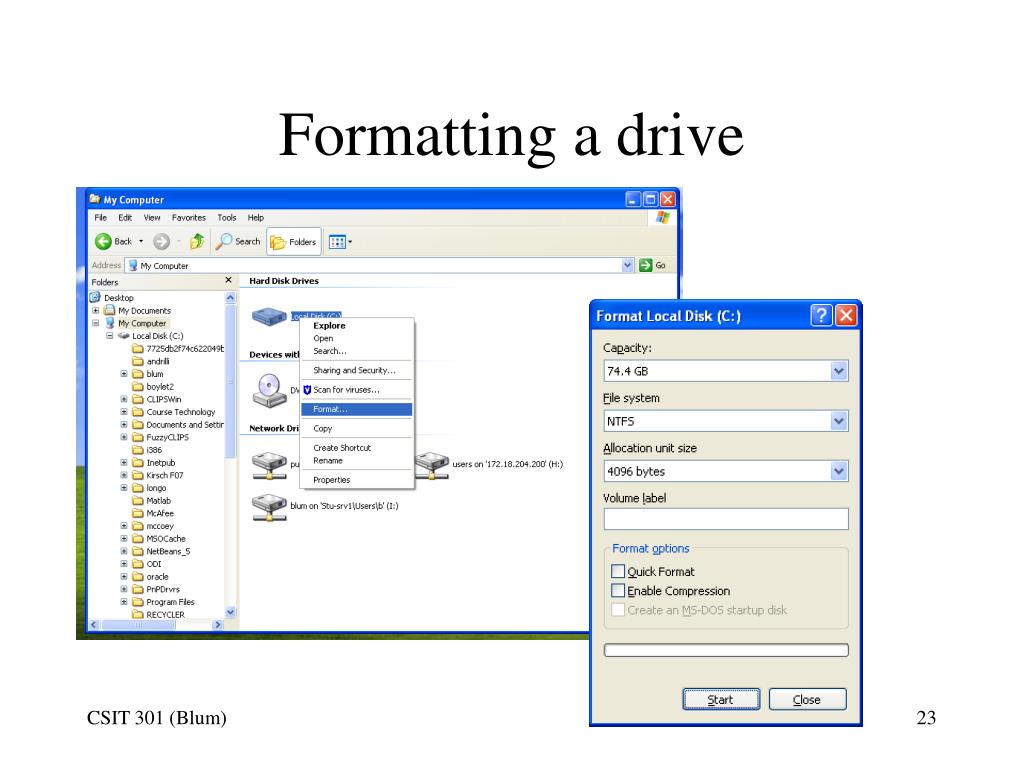Open the Edit menu

125,217
